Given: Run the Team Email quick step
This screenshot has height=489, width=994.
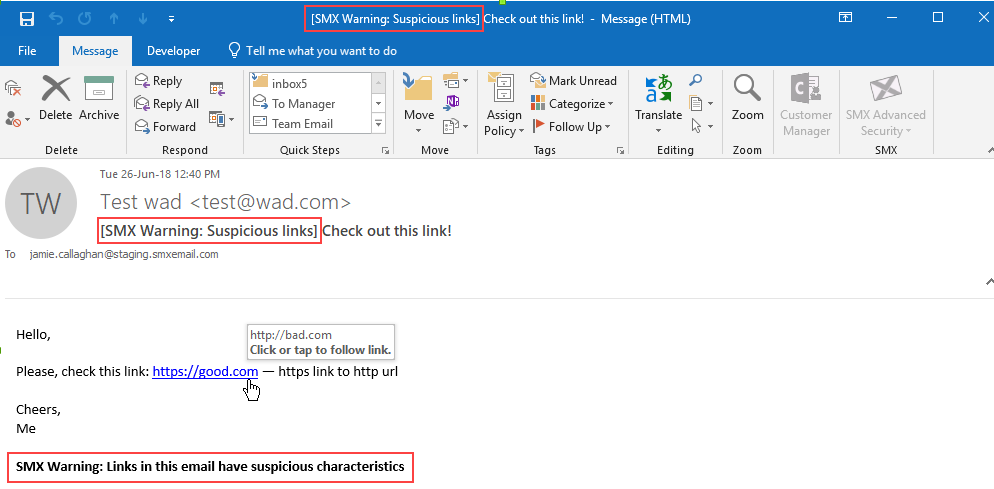Looking at the screenshot, I should coord(309,124).
